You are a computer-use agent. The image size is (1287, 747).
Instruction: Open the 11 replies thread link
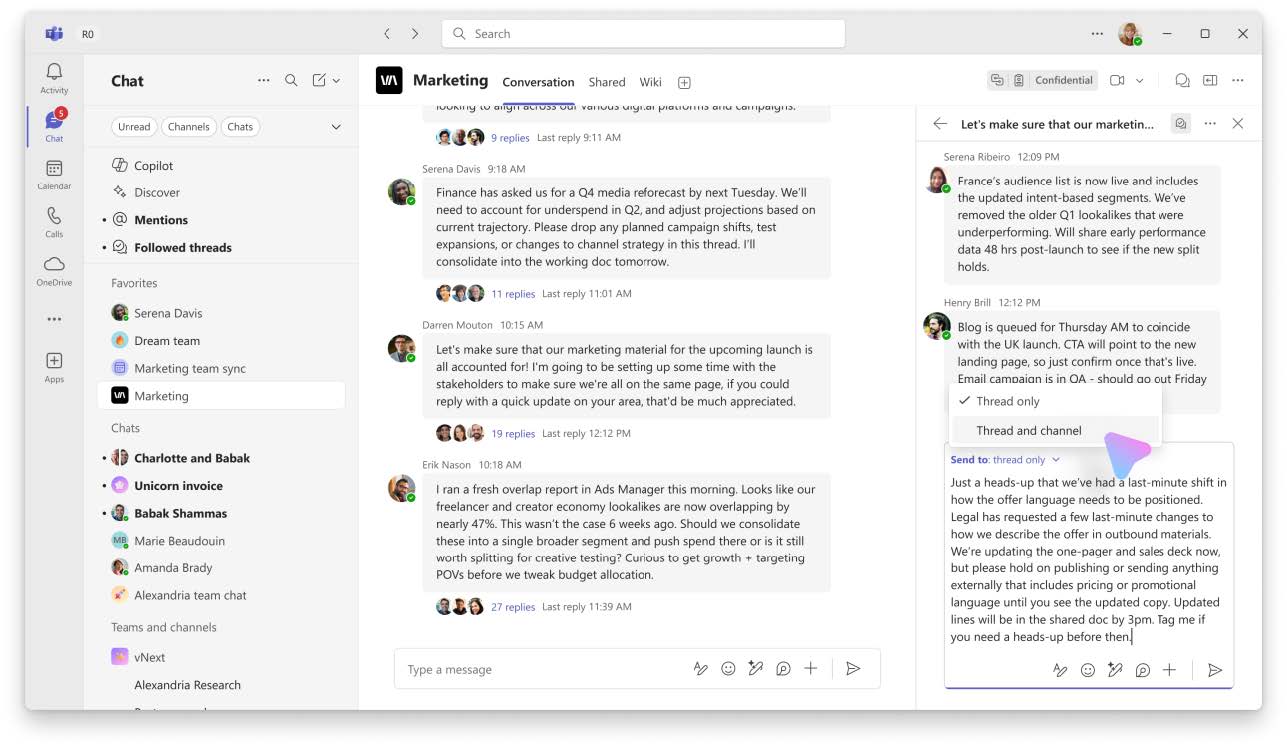point(513,294)
